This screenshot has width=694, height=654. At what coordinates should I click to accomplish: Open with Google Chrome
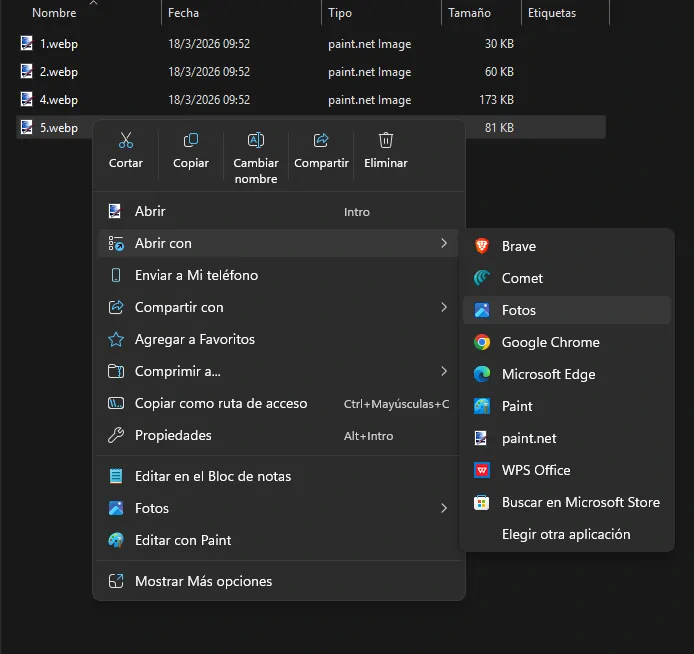pos(567,342)
